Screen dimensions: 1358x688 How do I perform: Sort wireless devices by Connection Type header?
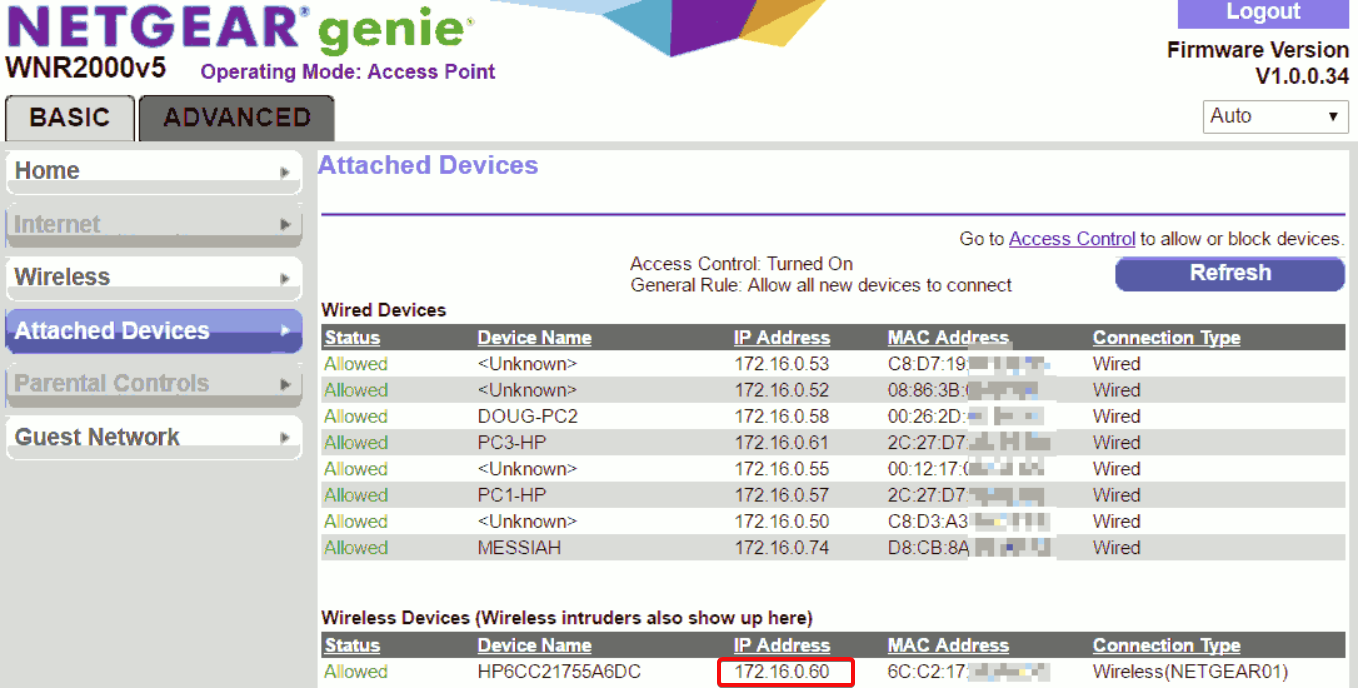(x=1166, y=646)
